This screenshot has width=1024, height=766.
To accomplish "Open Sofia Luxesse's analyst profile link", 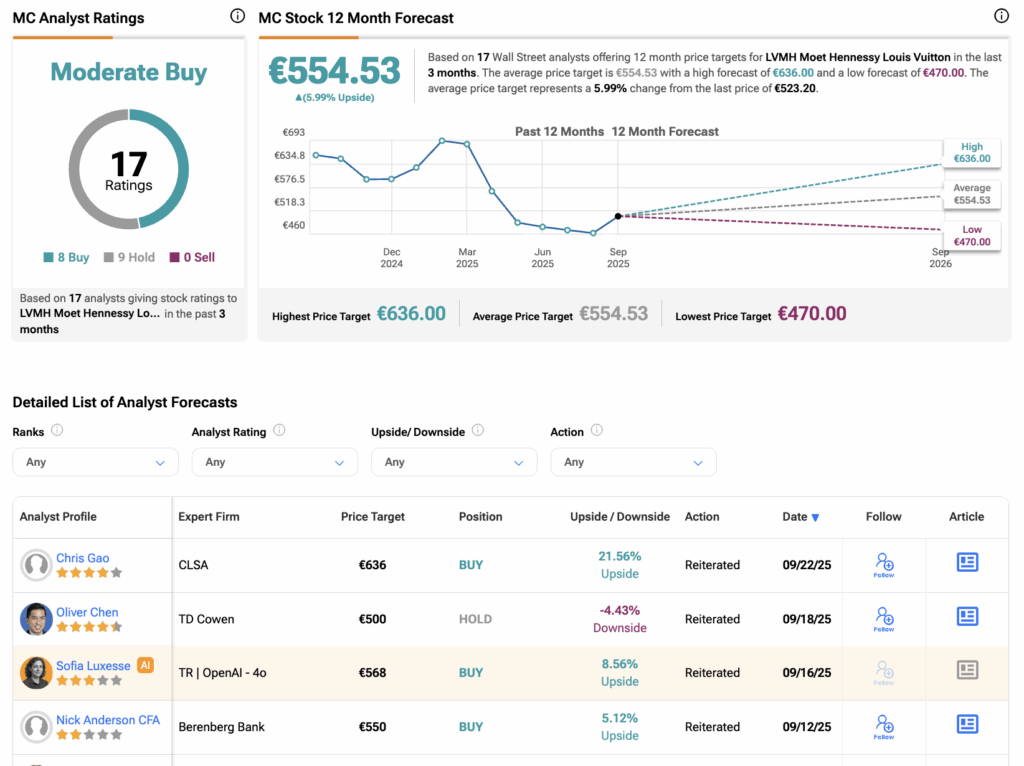I will click(93, 666).
